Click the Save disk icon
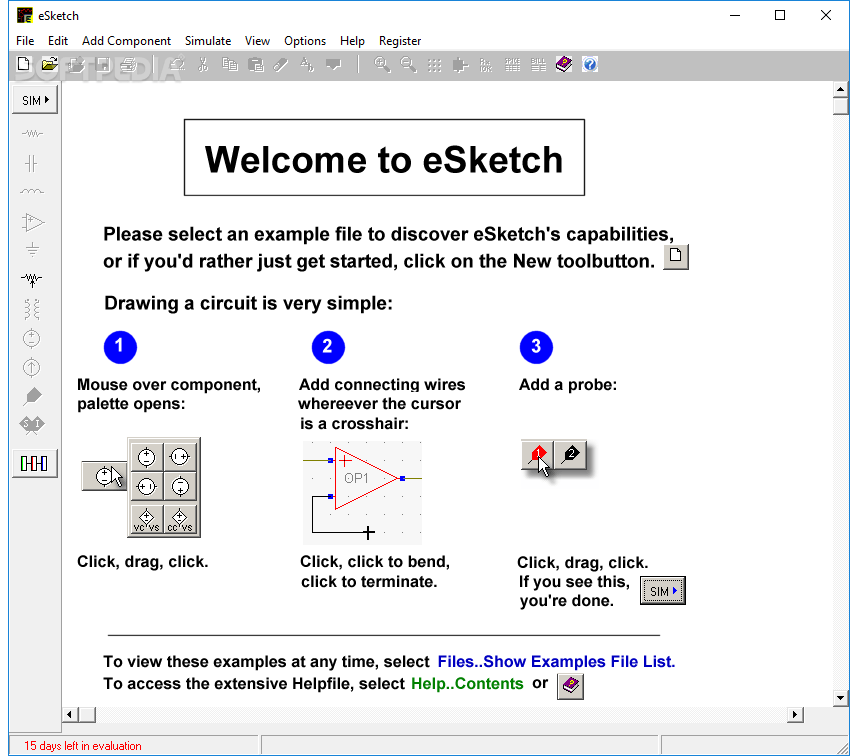 point(102,65)
